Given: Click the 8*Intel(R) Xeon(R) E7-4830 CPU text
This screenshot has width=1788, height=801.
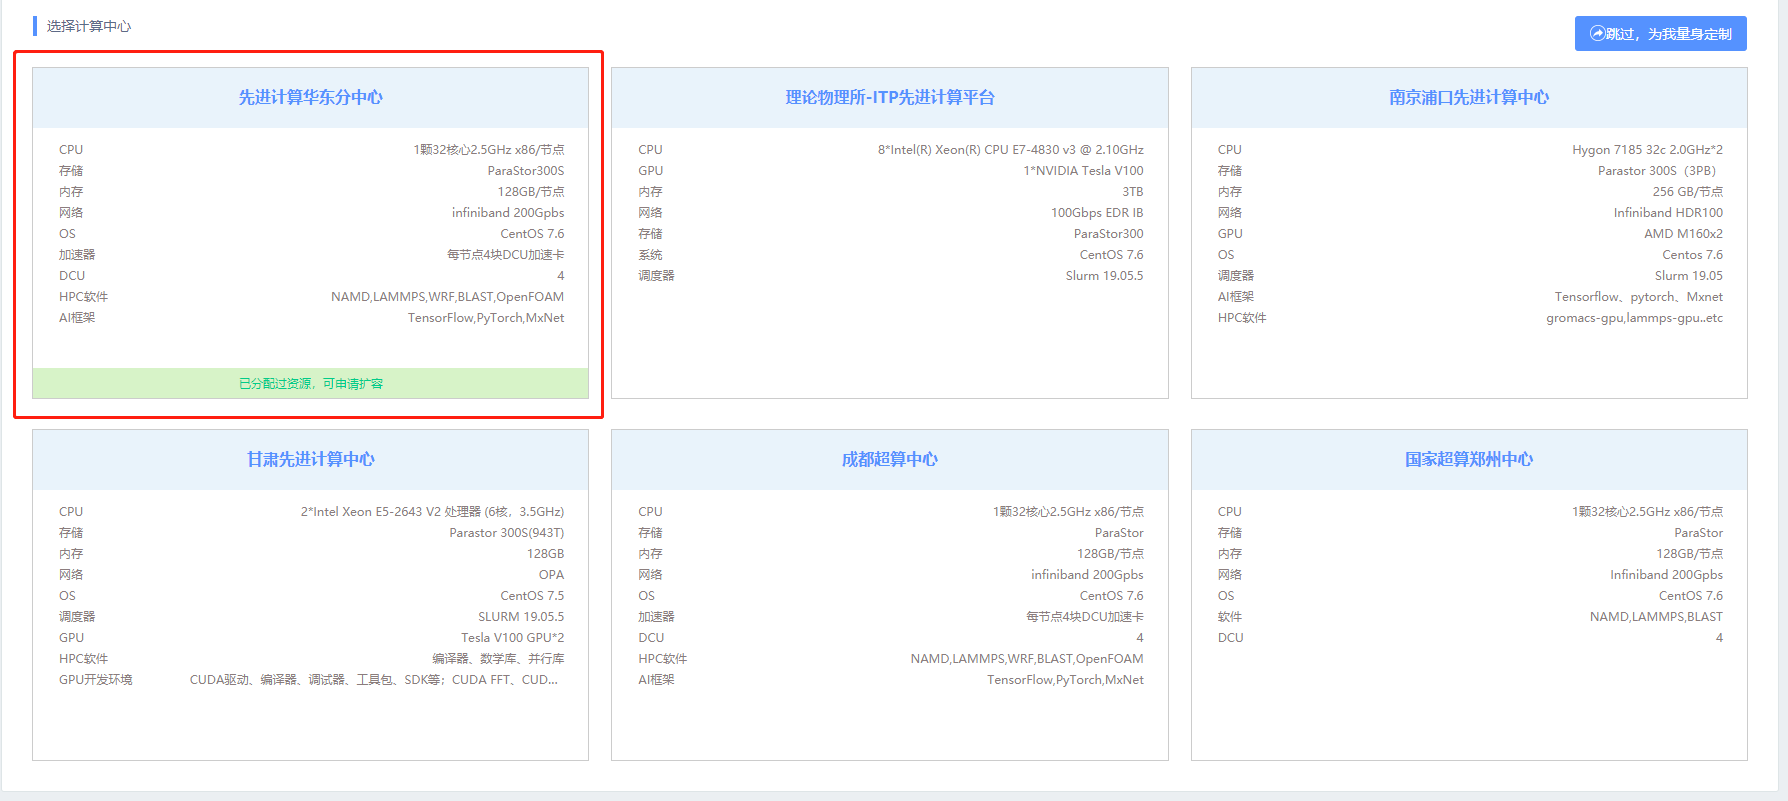Looking at the screenshot, I should coord(1010,150).
